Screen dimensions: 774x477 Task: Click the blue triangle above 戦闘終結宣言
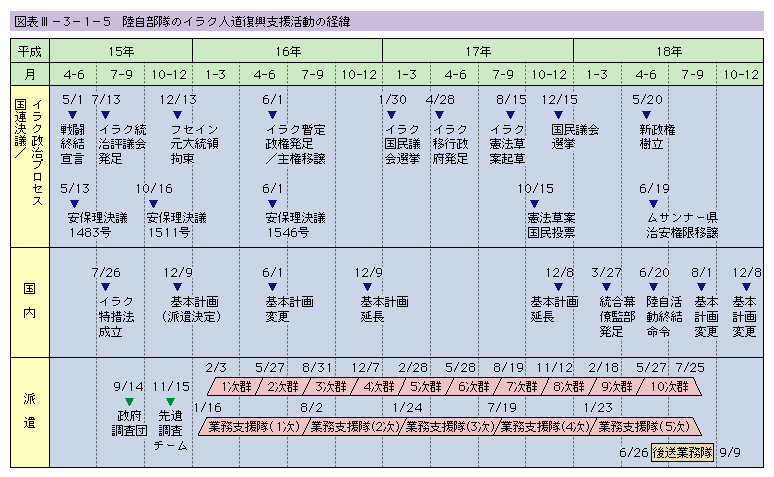point(73,115)
